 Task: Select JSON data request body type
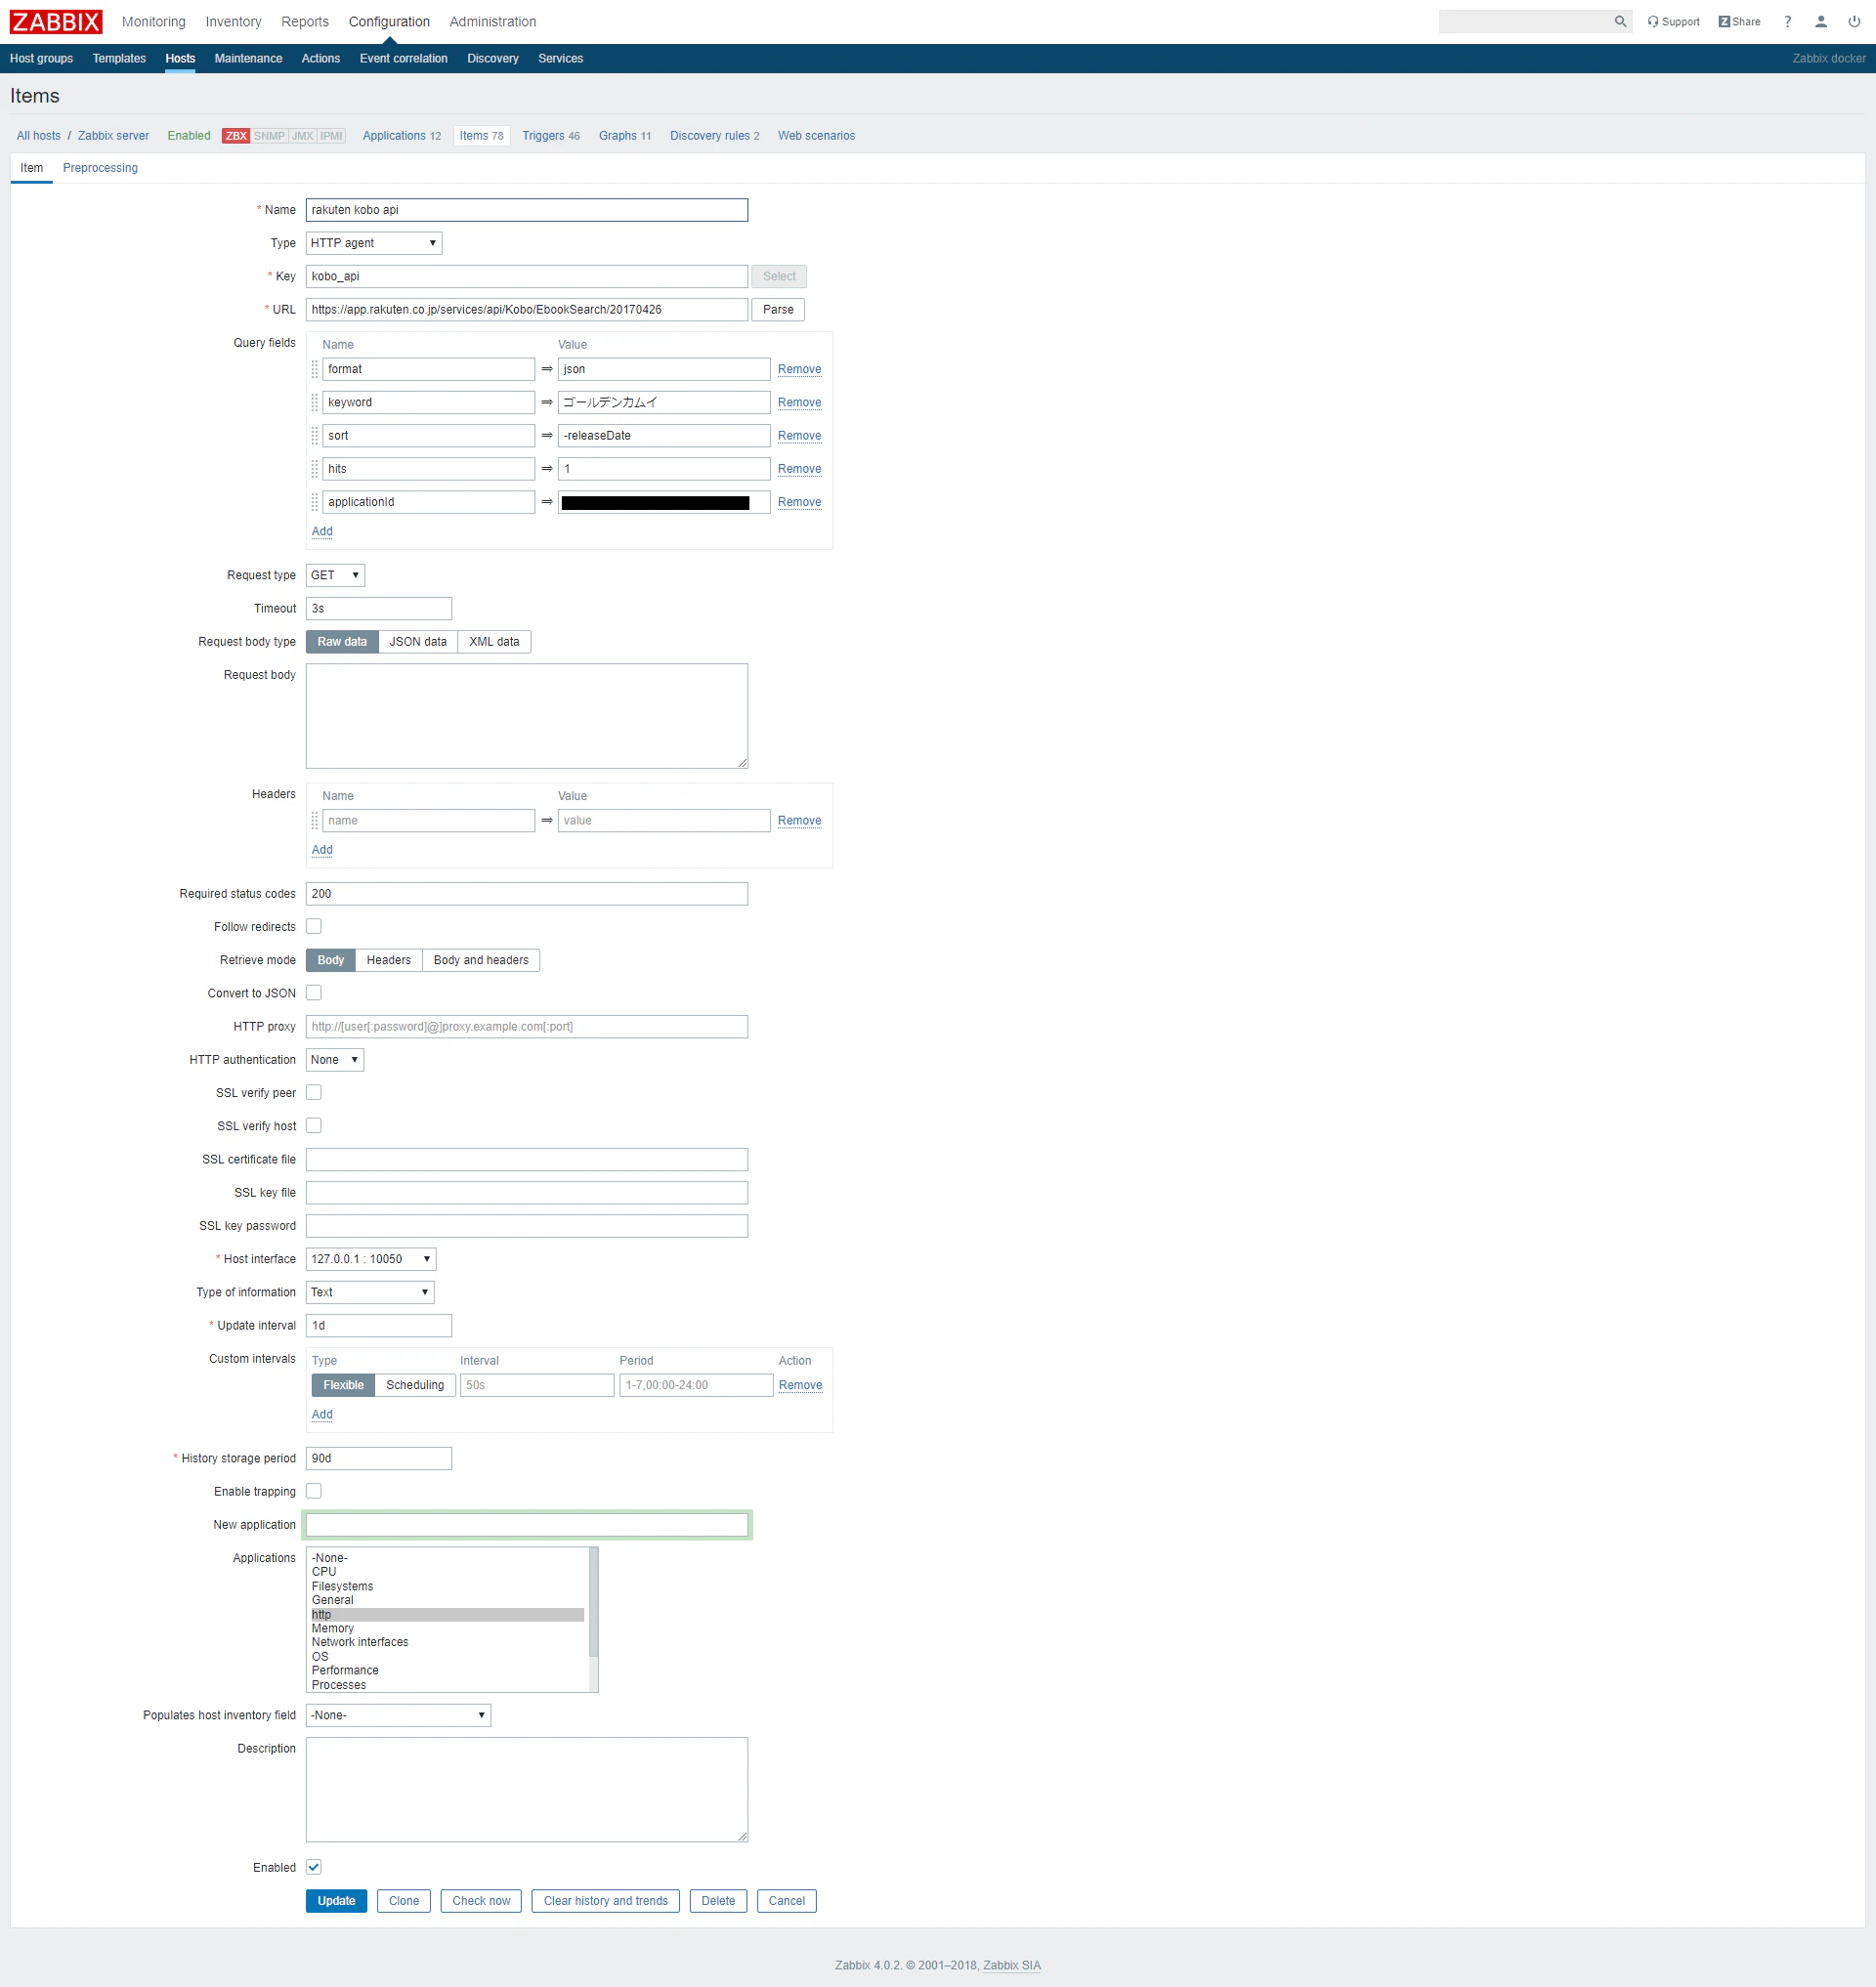(x=418, y=642)
